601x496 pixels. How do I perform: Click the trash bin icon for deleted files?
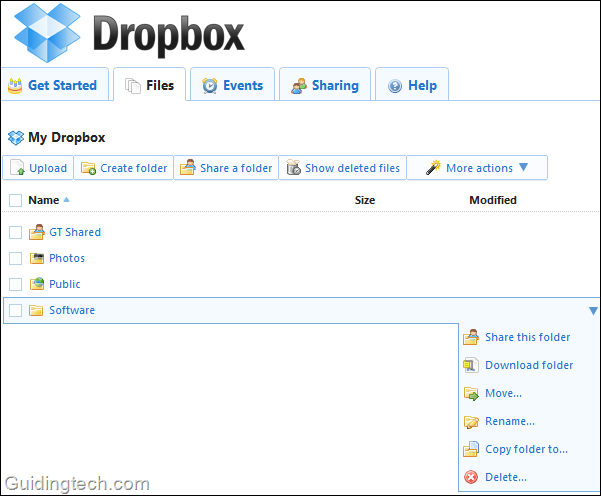click(x=293, y=168)
